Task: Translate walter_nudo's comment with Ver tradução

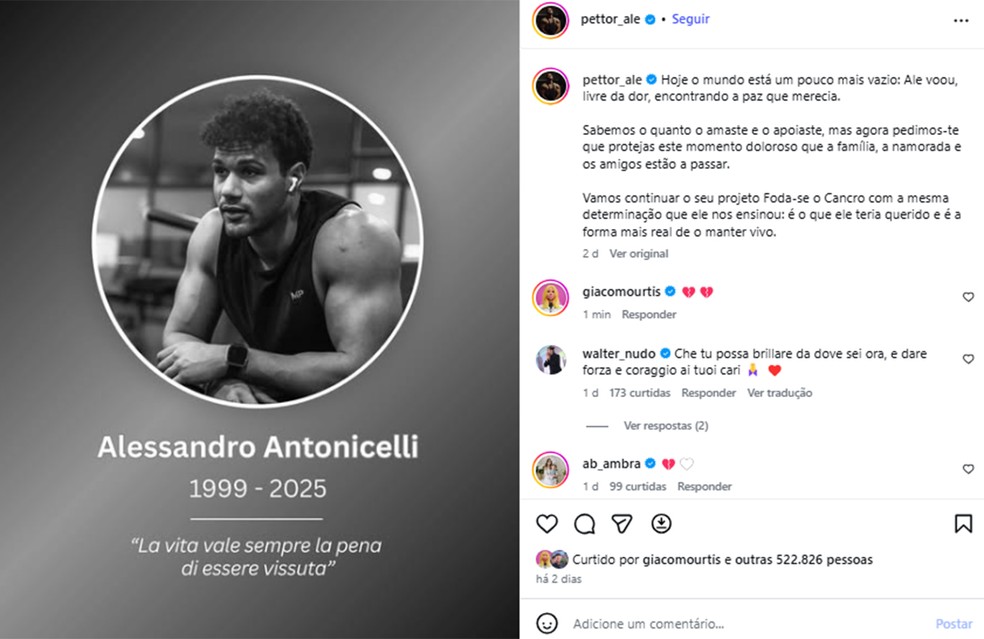Action: pos(779,392)
